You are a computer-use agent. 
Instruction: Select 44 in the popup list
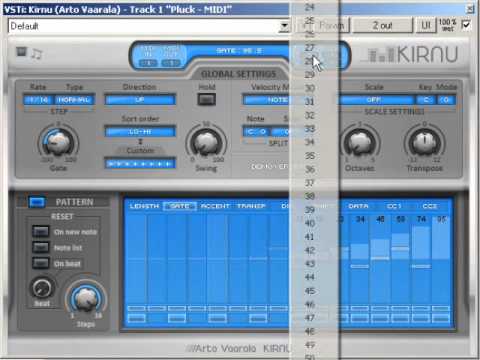pos(313,277)
